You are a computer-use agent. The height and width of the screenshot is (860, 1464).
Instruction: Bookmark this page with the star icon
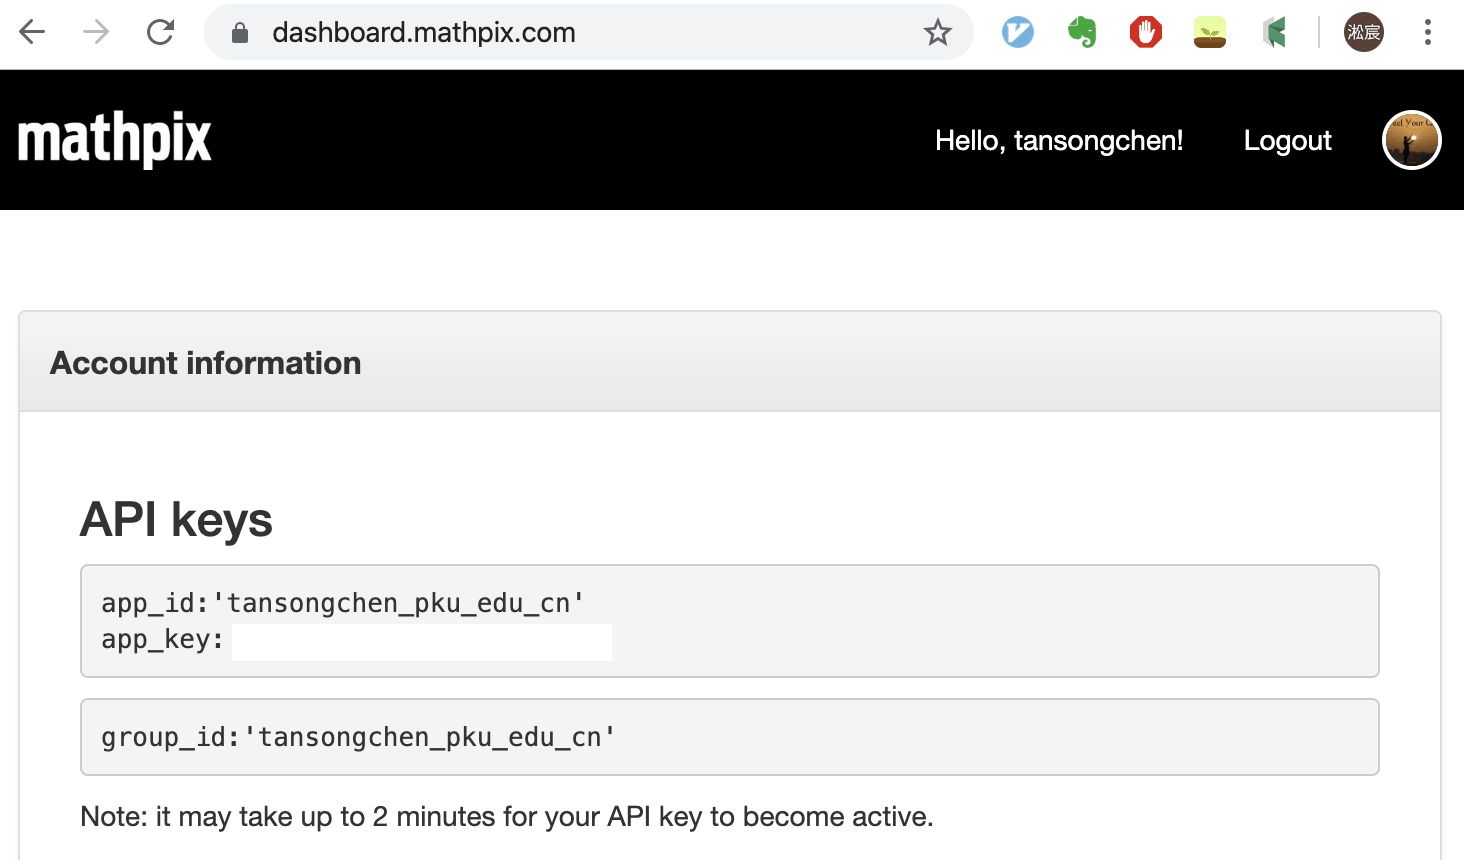coord(938,33)
